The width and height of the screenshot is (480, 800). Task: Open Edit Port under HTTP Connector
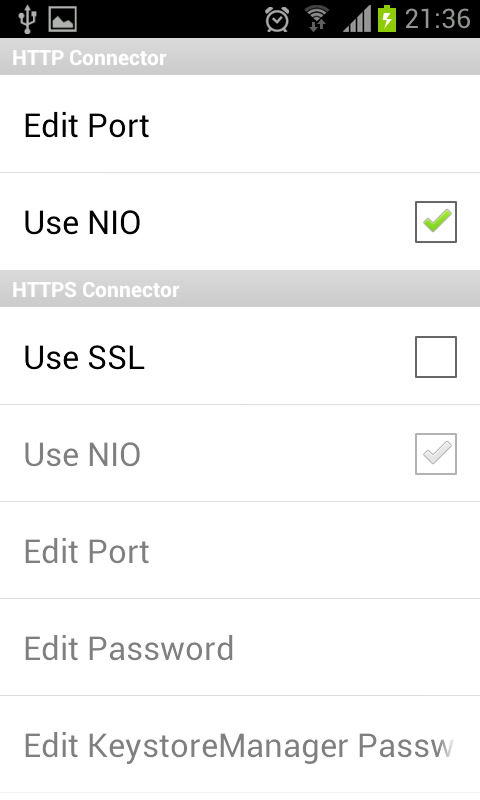(240, 124)
